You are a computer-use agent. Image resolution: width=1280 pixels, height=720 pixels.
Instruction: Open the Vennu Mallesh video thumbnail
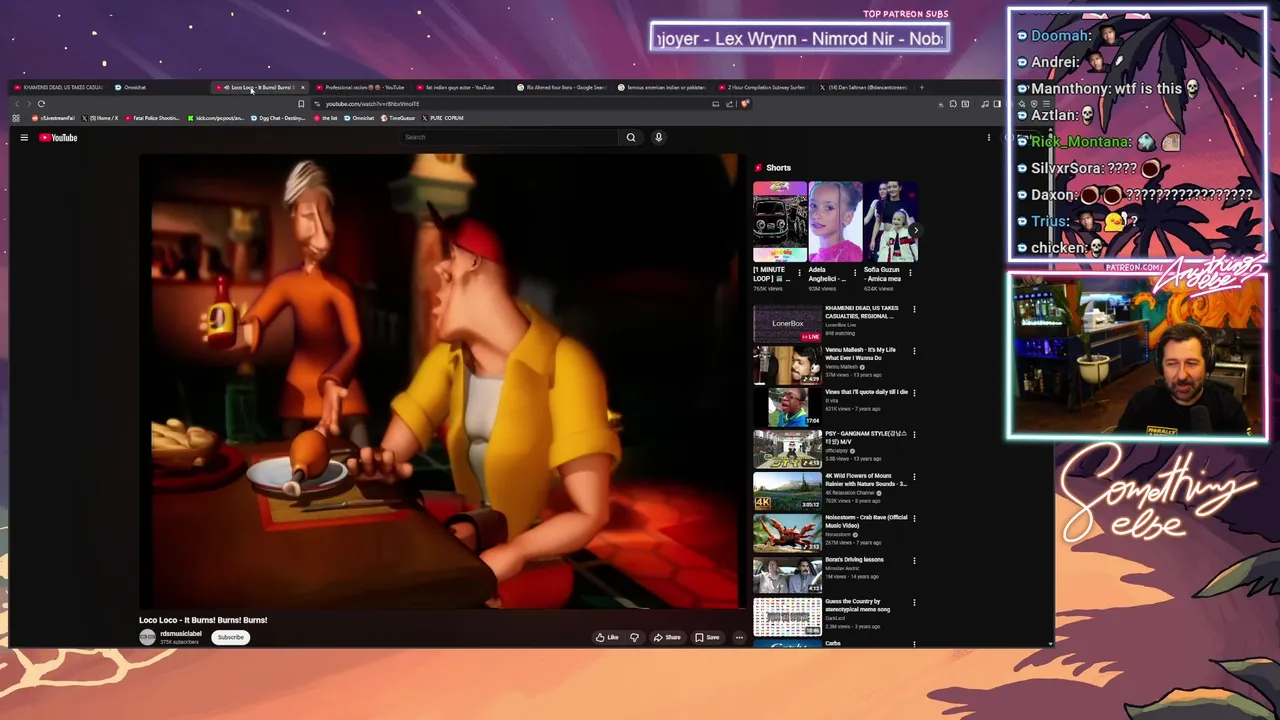[787, 366]
